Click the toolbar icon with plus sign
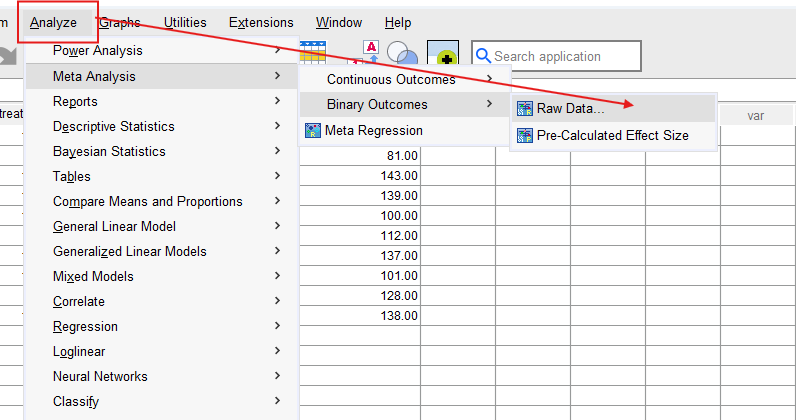This screenshot has height=420, width=796. [x=442, y=56]
